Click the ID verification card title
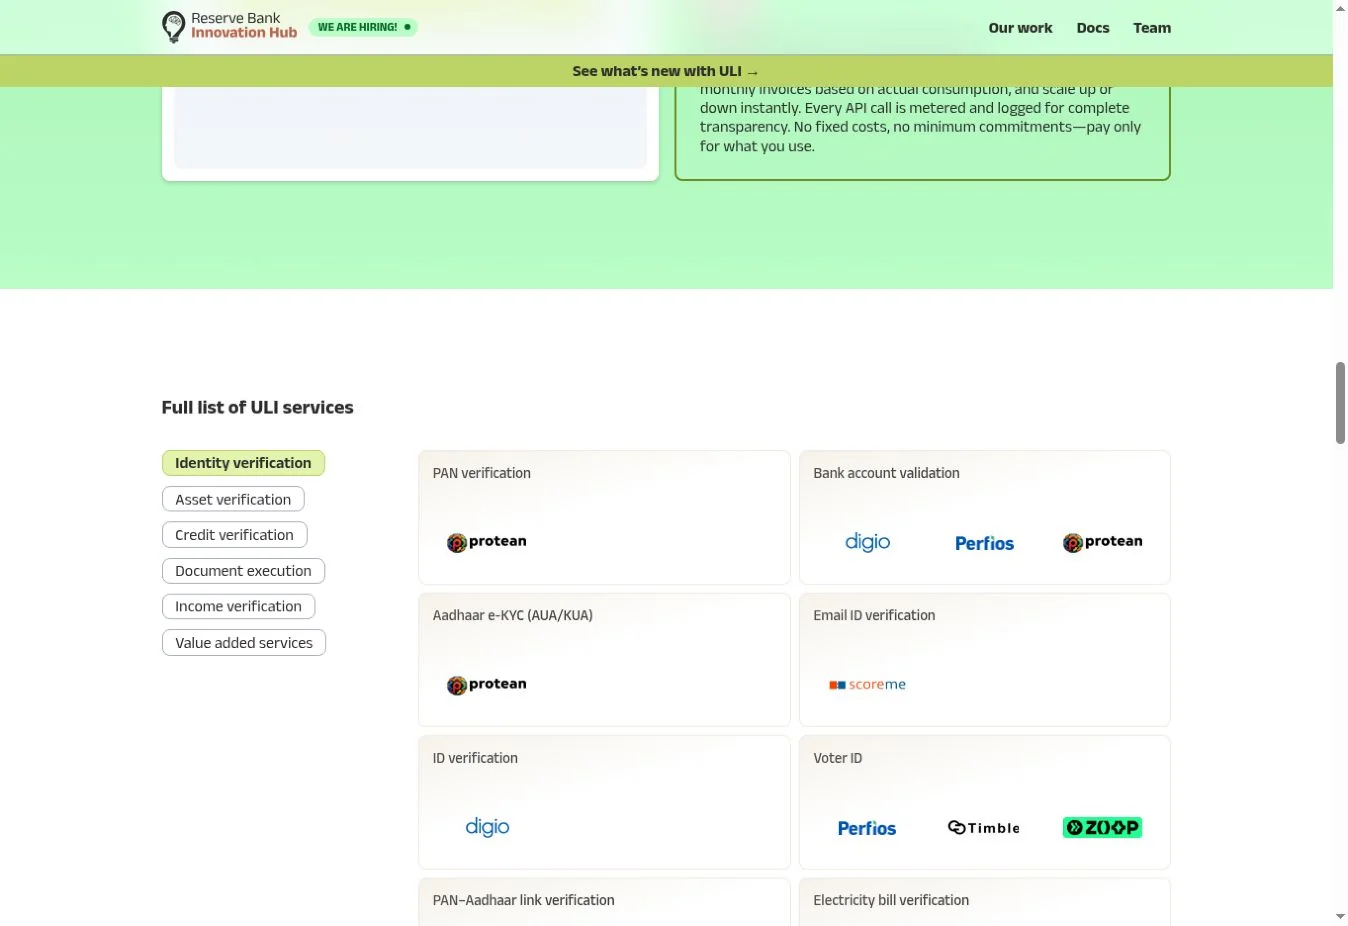 coord(475,758)
